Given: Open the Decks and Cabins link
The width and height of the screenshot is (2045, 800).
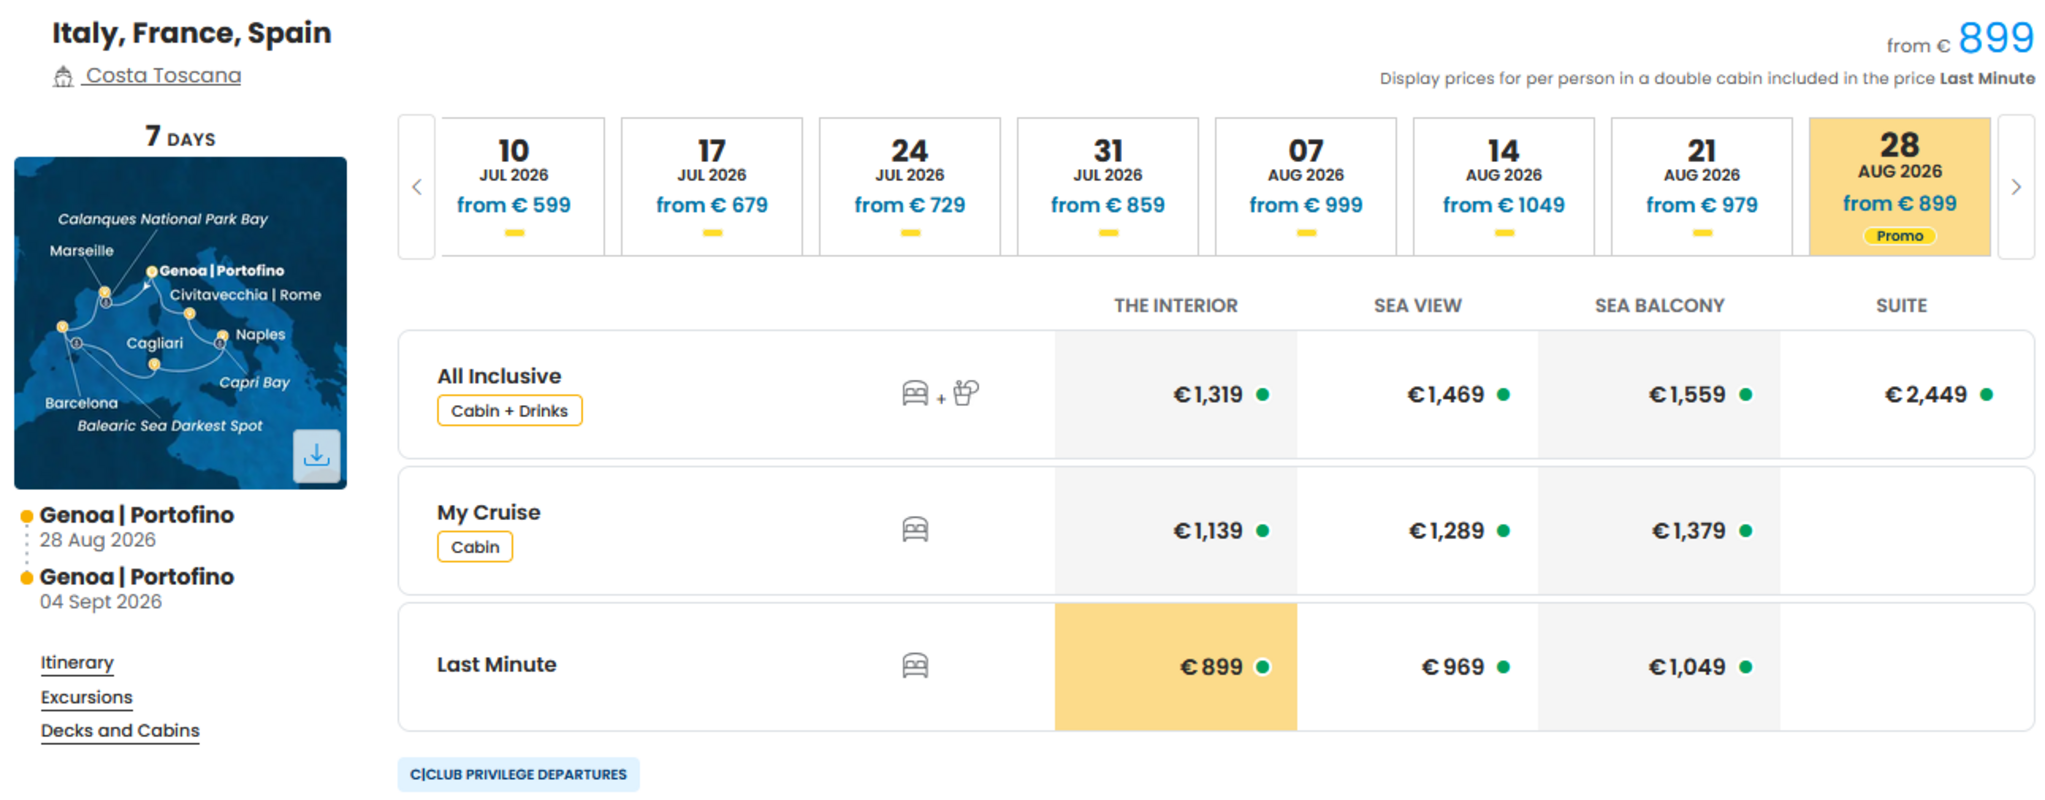Looking at the screenshot, I should (x=120, y=731).
